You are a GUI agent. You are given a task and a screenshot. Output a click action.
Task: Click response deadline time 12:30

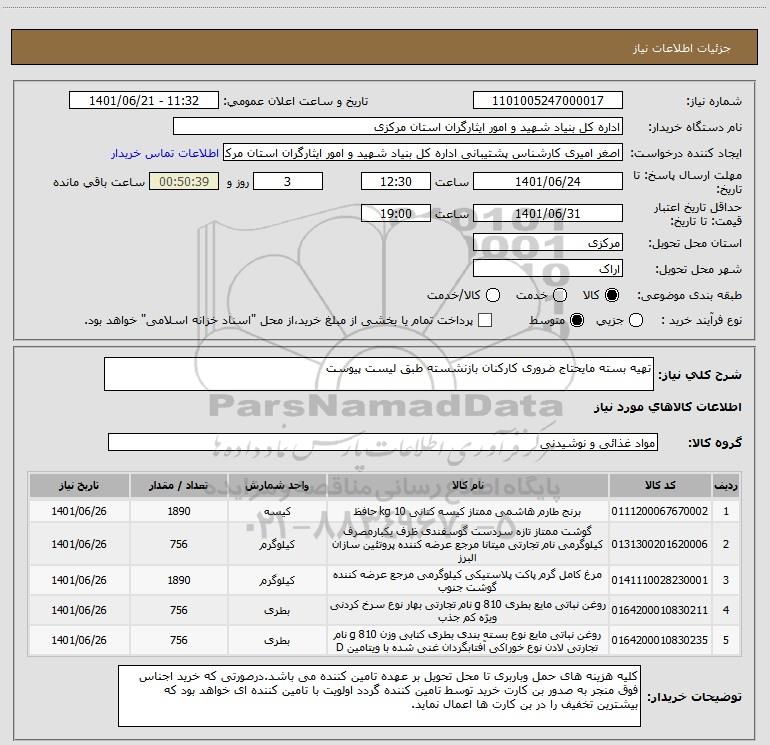396,182
